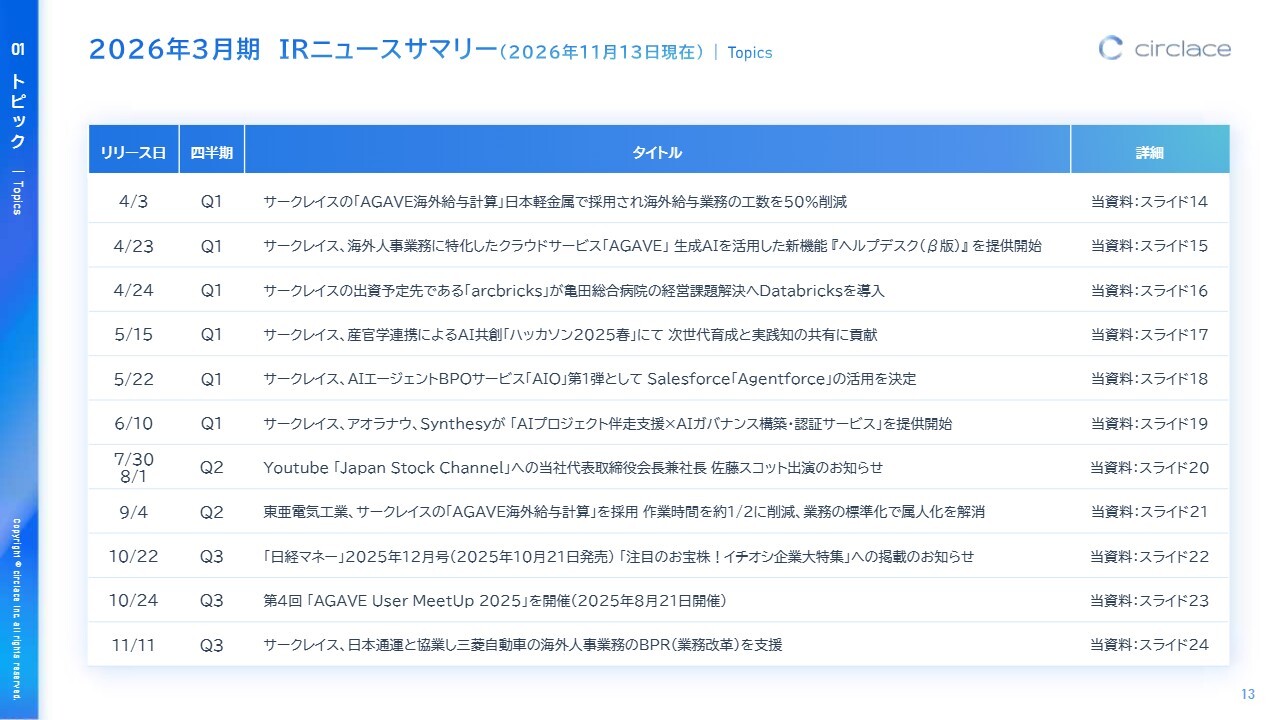The height and width of the screenshot is (720, 1280).
Task: Click the page number 13
Action: 1247,695
